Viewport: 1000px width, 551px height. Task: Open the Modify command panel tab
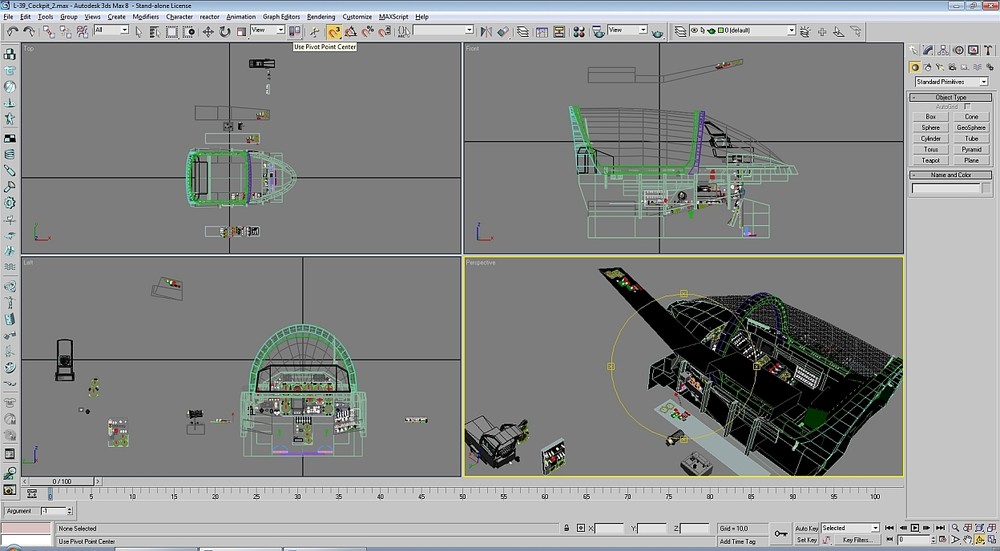pyautogui.click(x=929, y=50)
